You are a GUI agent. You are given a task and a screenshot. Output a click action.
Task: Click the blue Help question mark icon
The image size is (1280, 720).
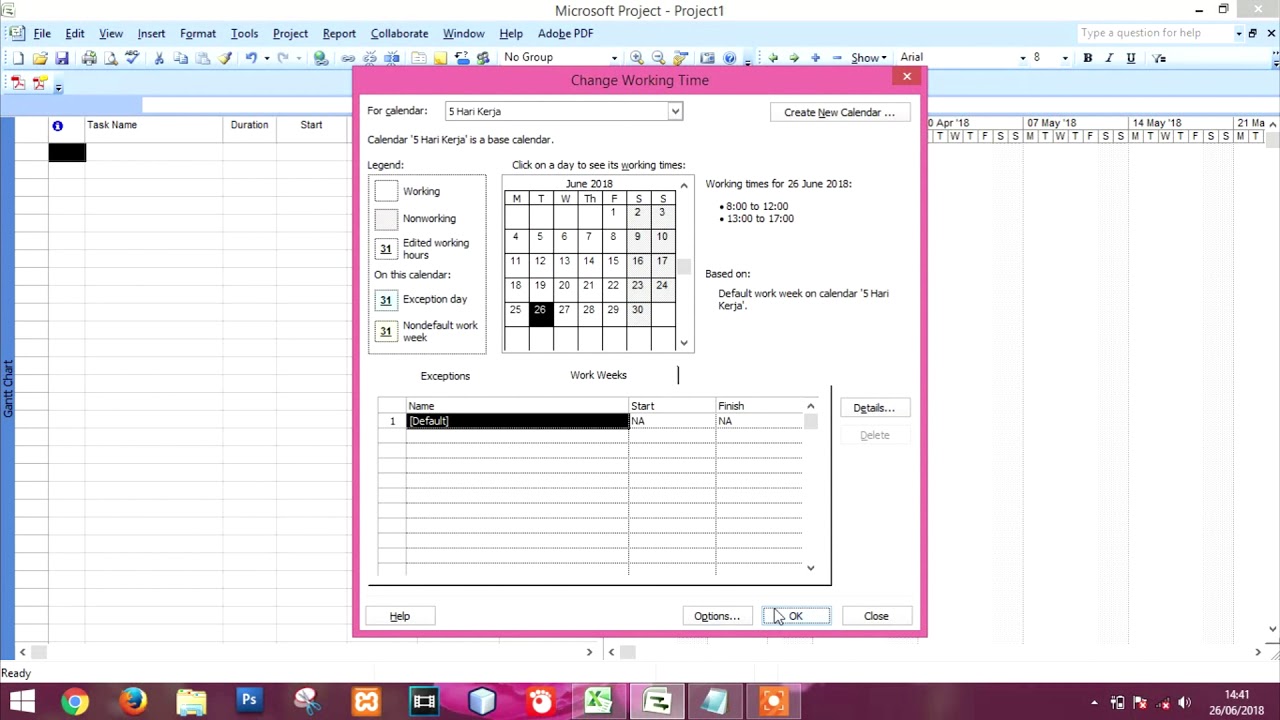click(x=730, y=58)
